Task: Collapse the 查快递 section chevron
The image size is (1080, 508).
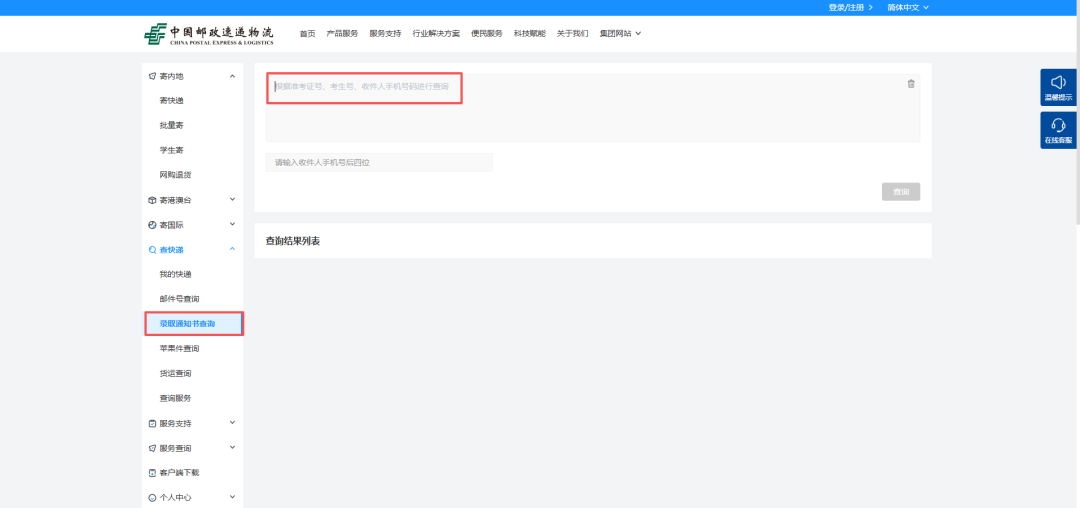Action: 232,249
